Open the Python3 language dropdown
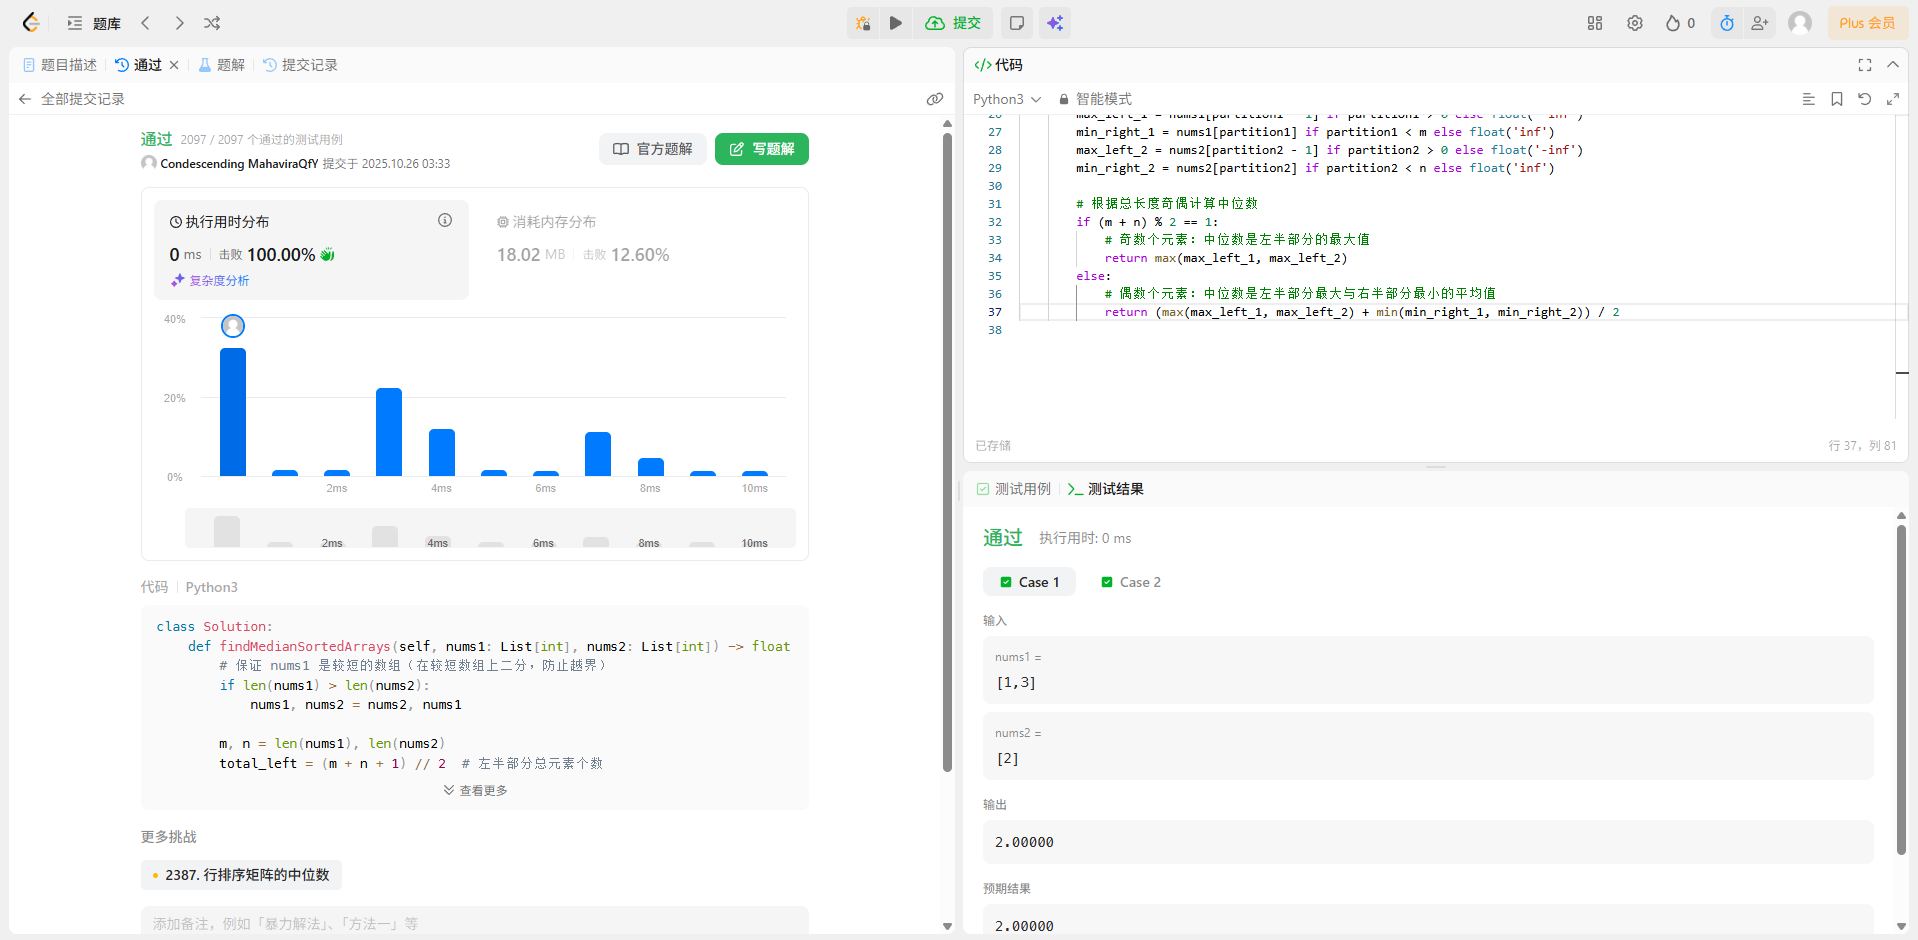The image size is (1918, 940). (1006, 99)
